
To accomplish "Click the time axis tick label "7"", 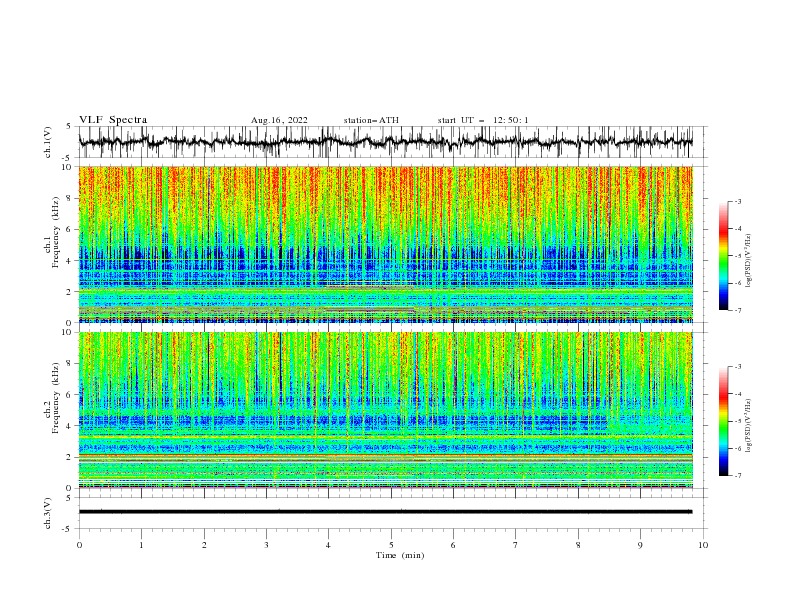I will click(x=516, y=545).
